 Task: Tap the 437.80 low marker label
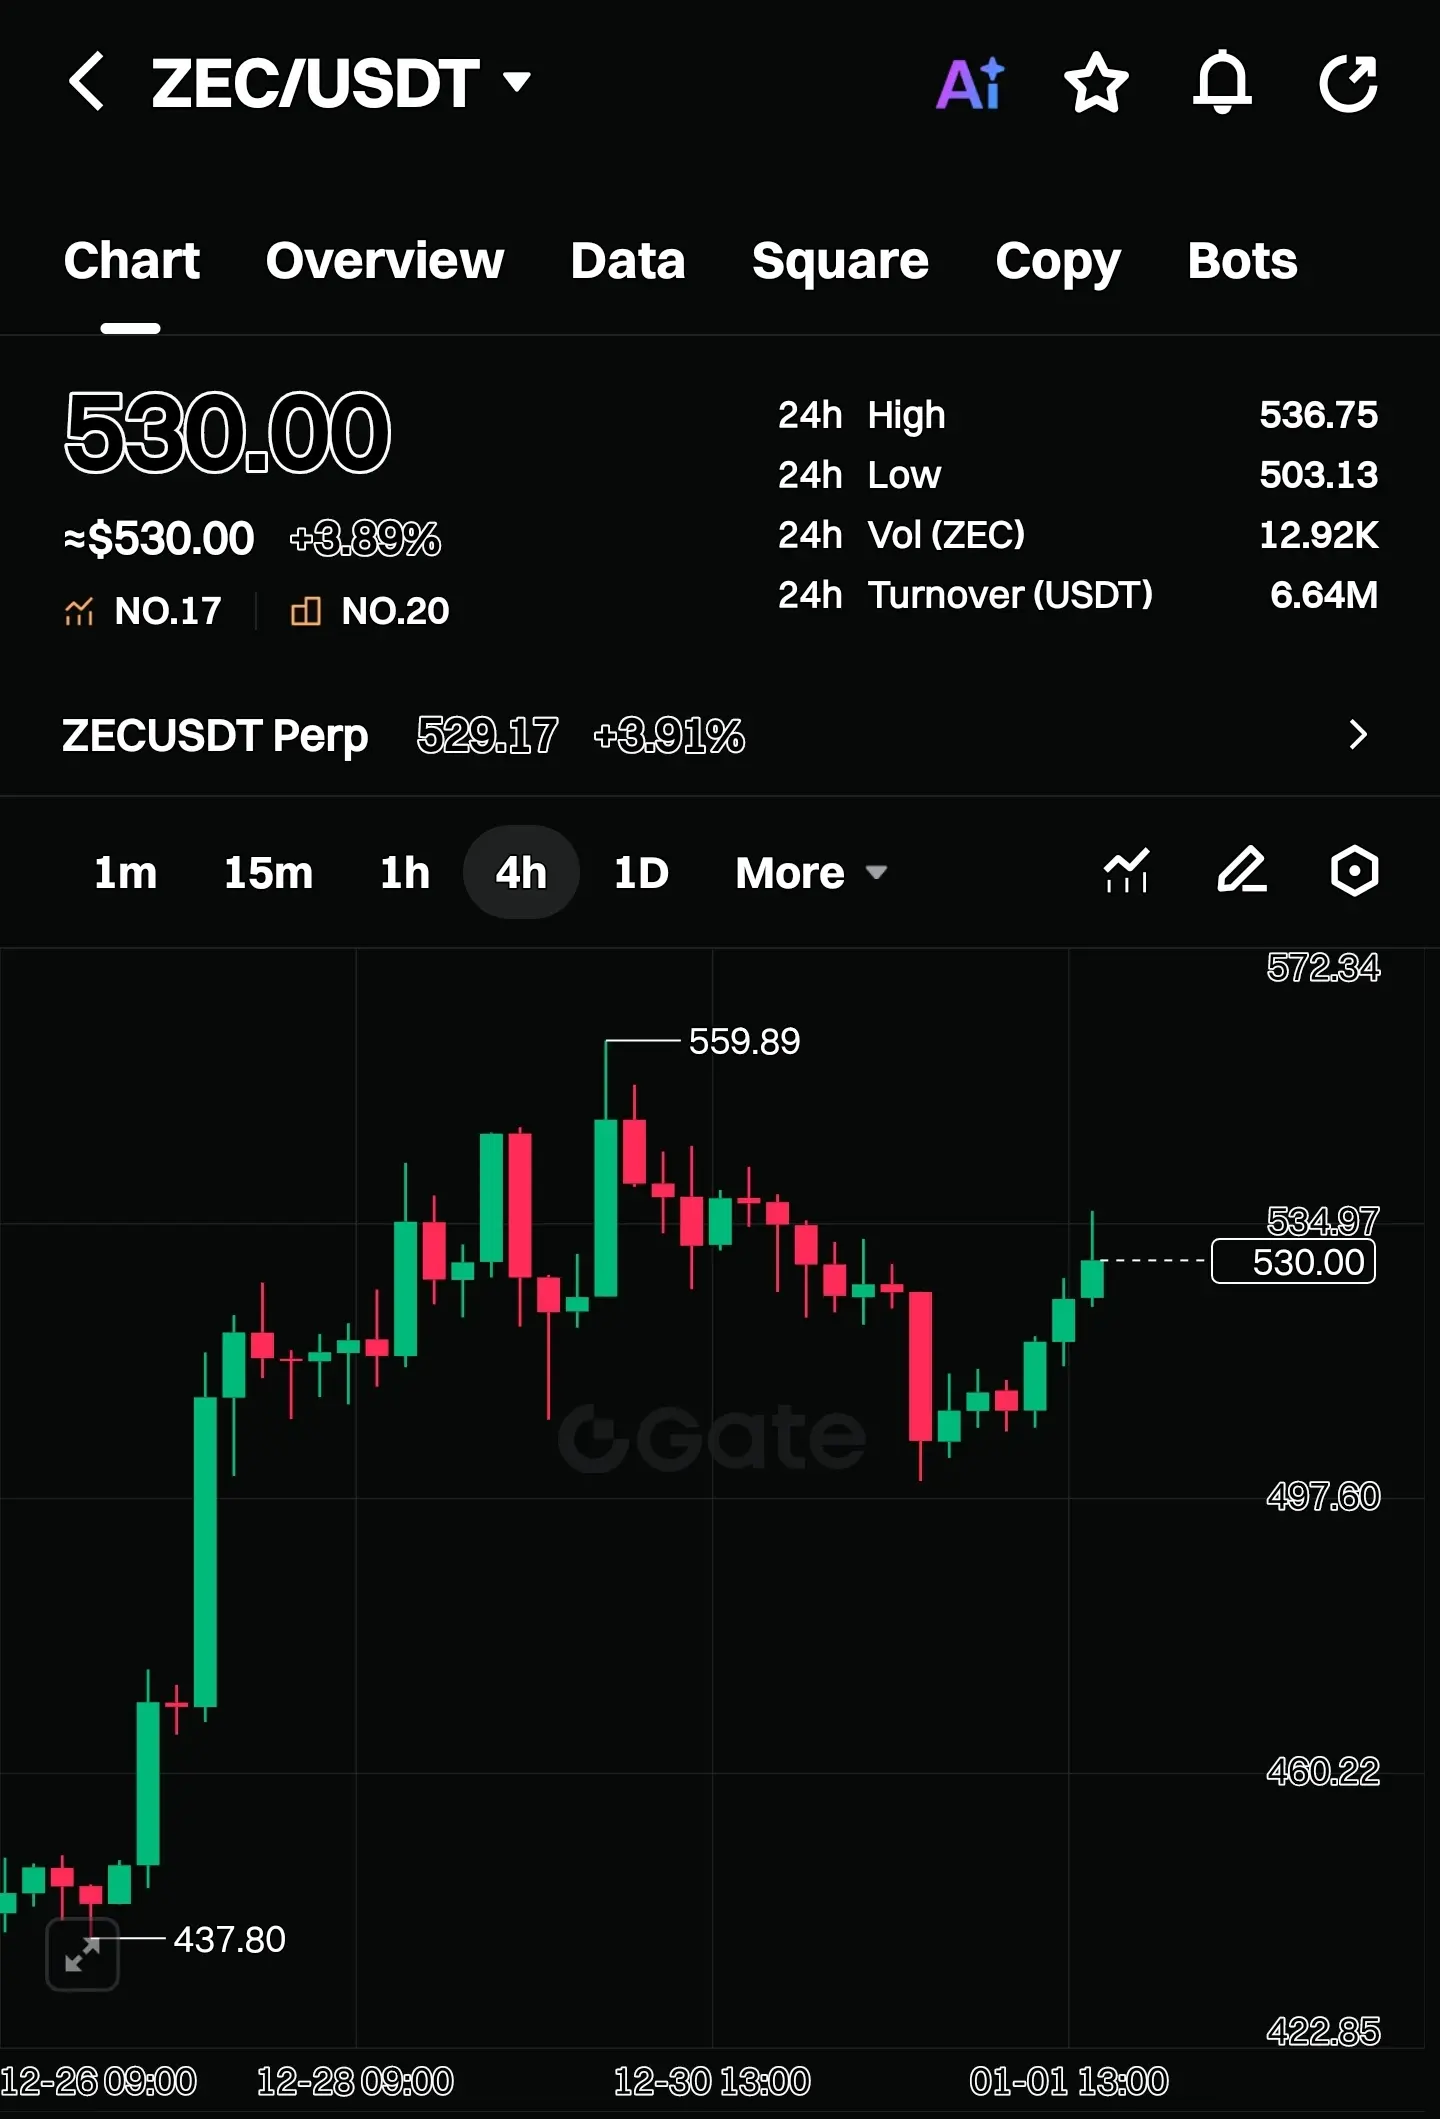tap(230, 1939)
